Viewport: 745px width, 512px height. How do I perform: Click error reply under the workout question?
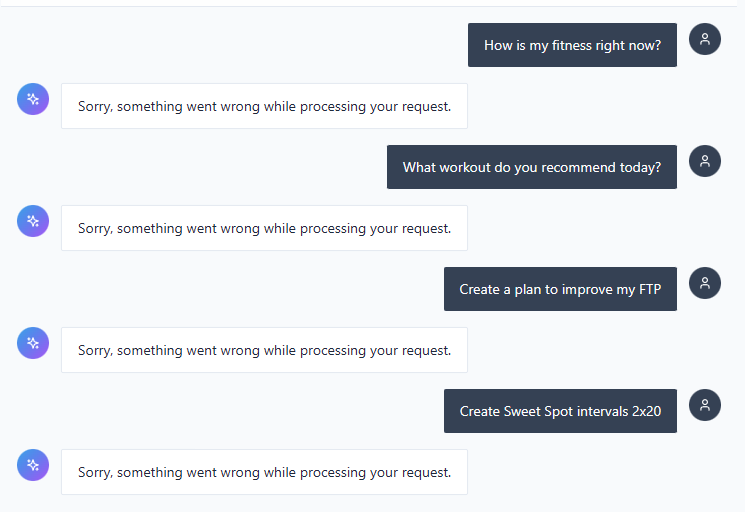[264, 228]
